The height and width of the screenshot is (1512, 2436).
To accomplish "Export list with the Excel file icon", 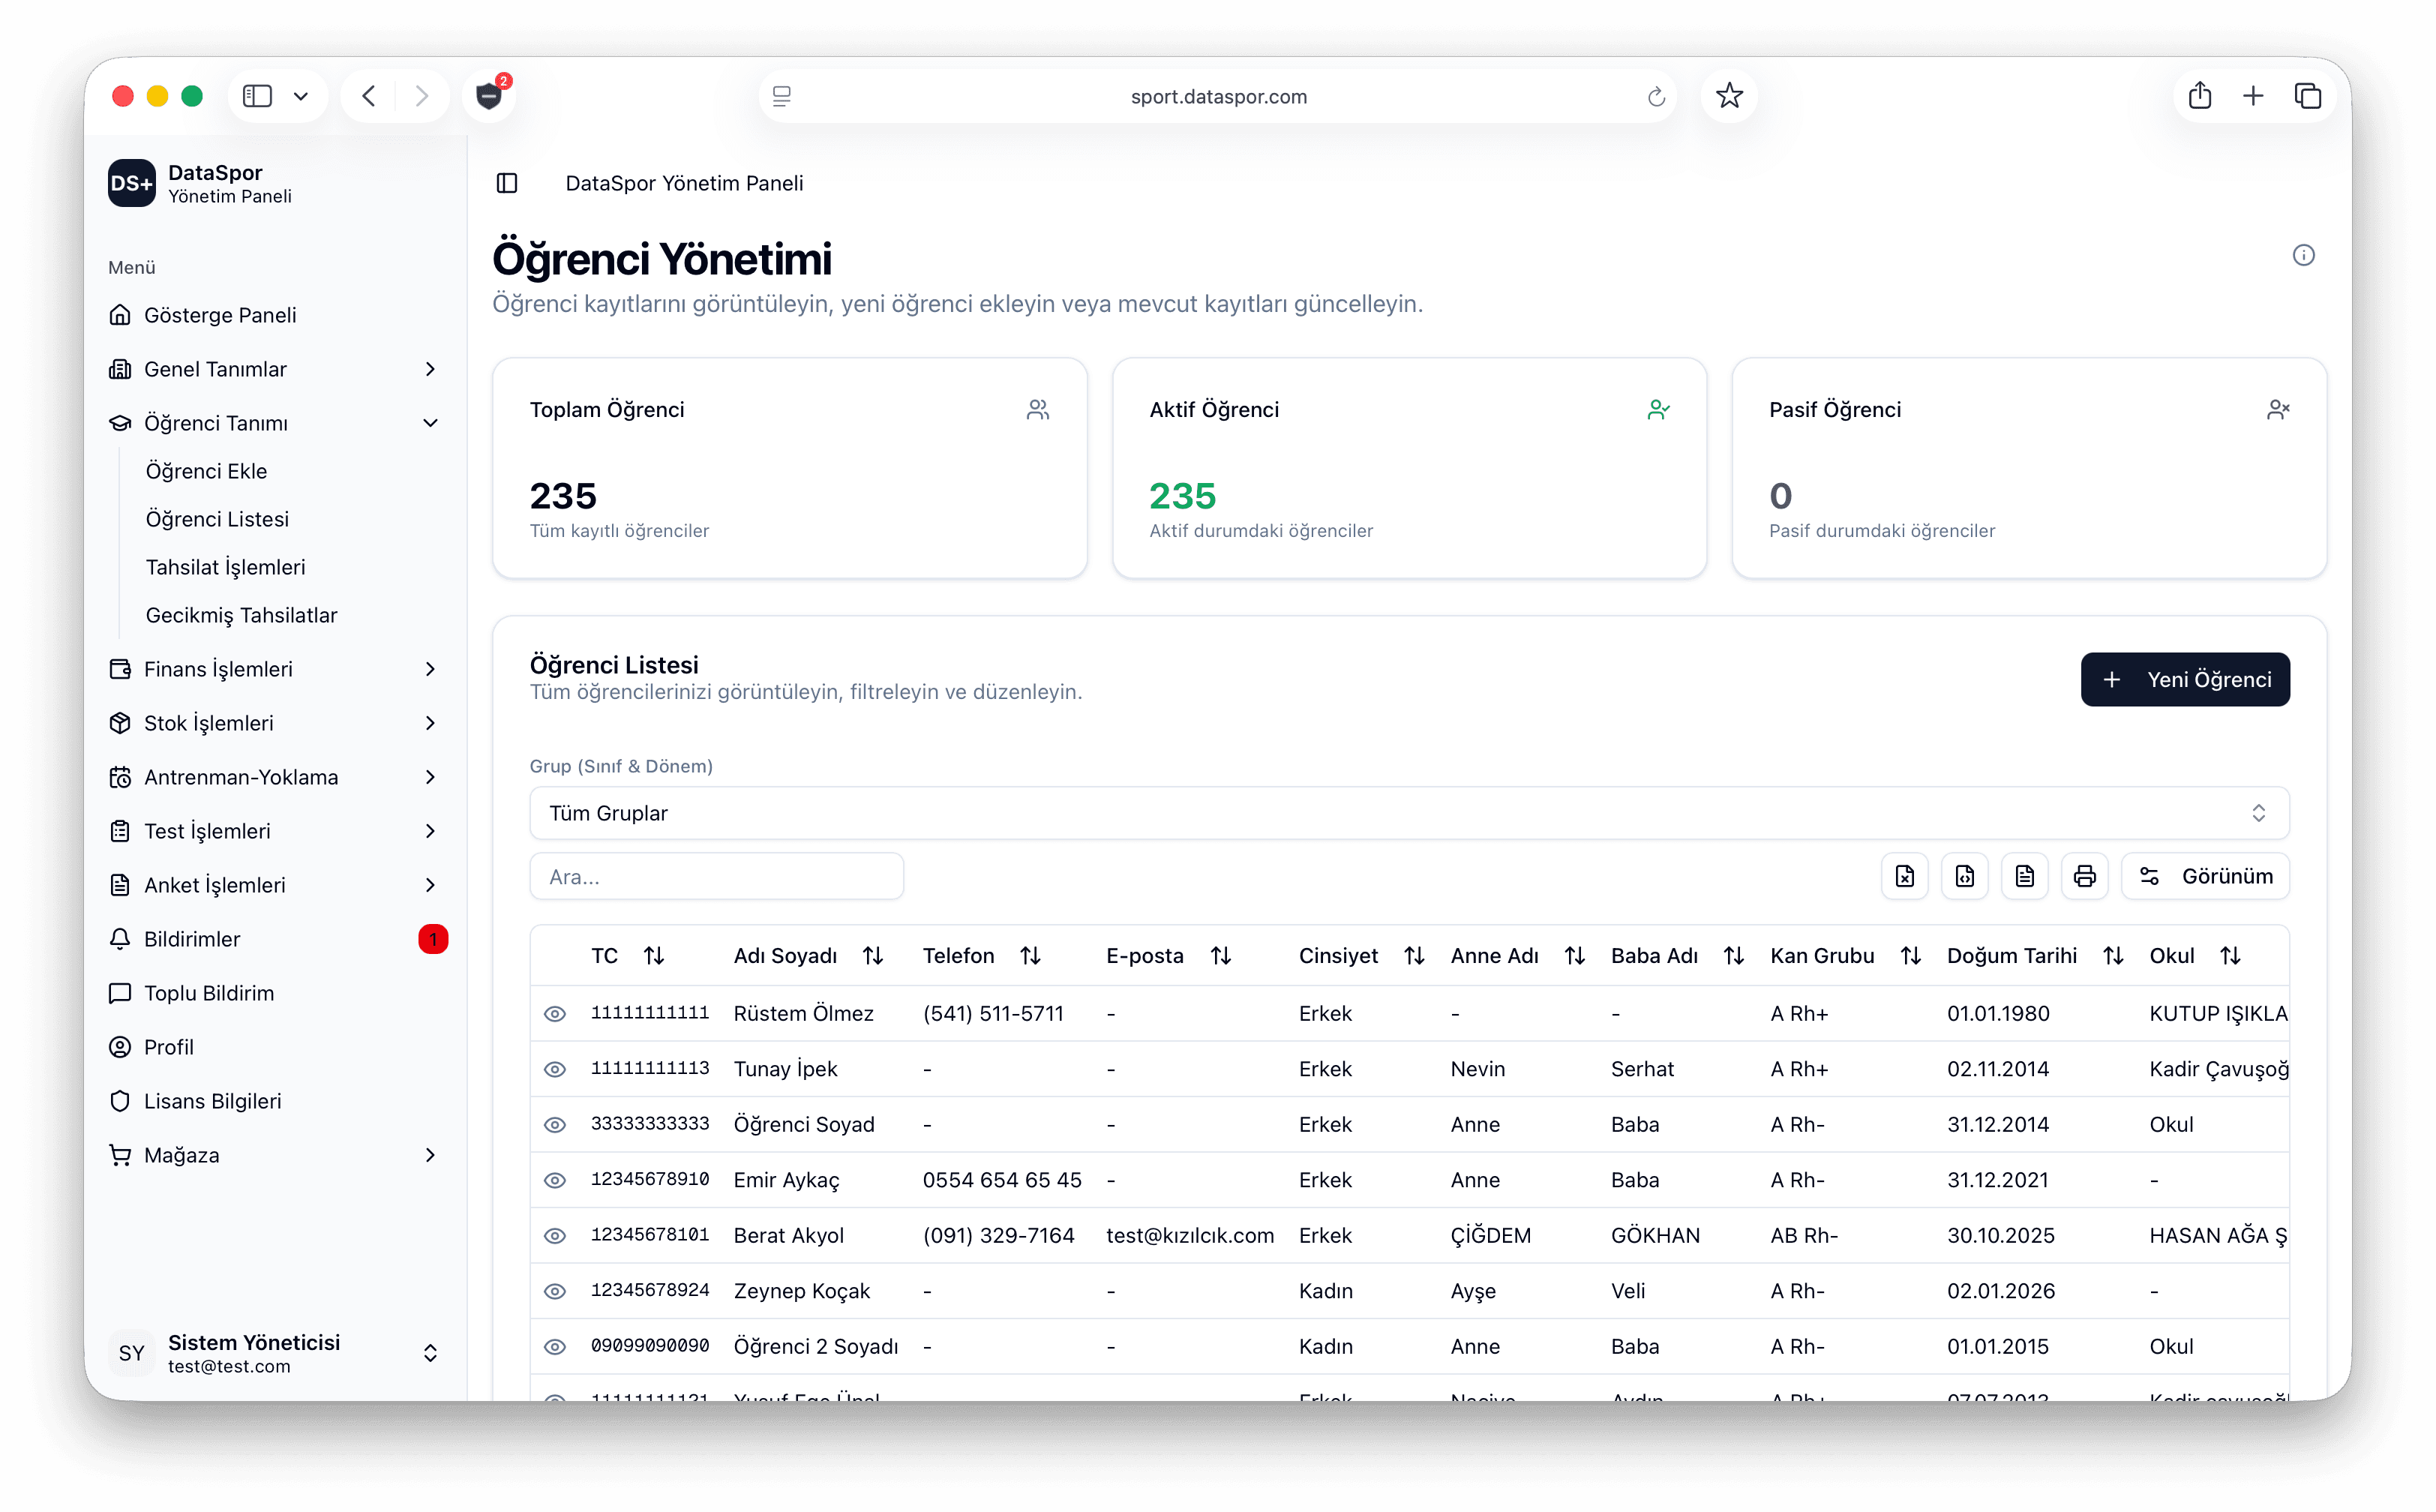I will point(1904,876).
